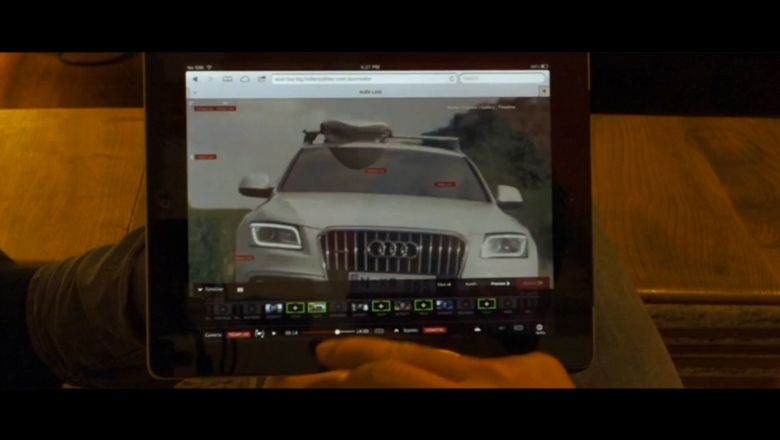Select third green add-clip slot in timeline
Screen dimensions: 780x440
pos(423,305)
